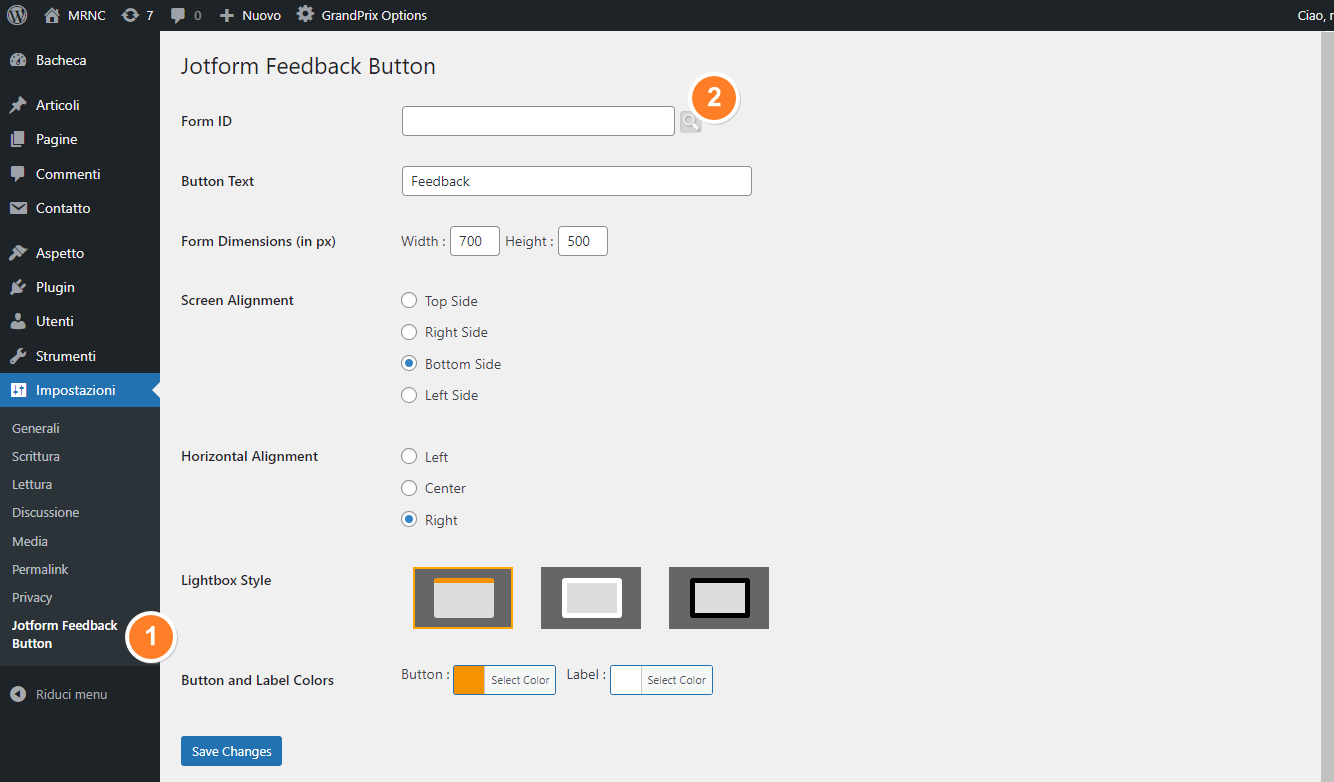Open the Generali settings submenu item
1334x782 pixels.
click(36, 428)
